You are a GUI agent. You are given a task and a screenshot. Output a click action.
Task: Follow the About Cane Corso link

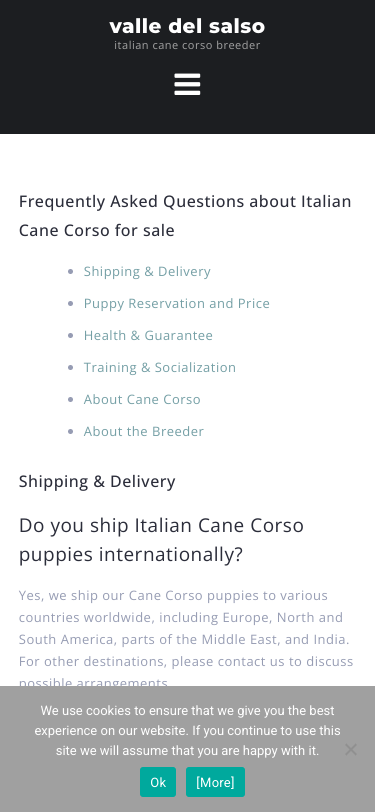[x=142, y=399]
